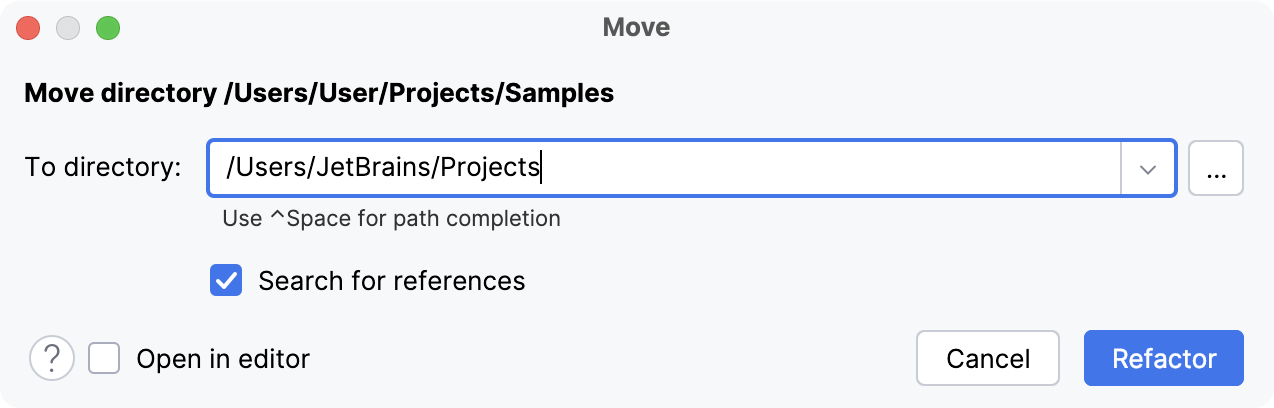
Task: Click the ellipsis browse directory button
Action: (x=1215, y=168)
